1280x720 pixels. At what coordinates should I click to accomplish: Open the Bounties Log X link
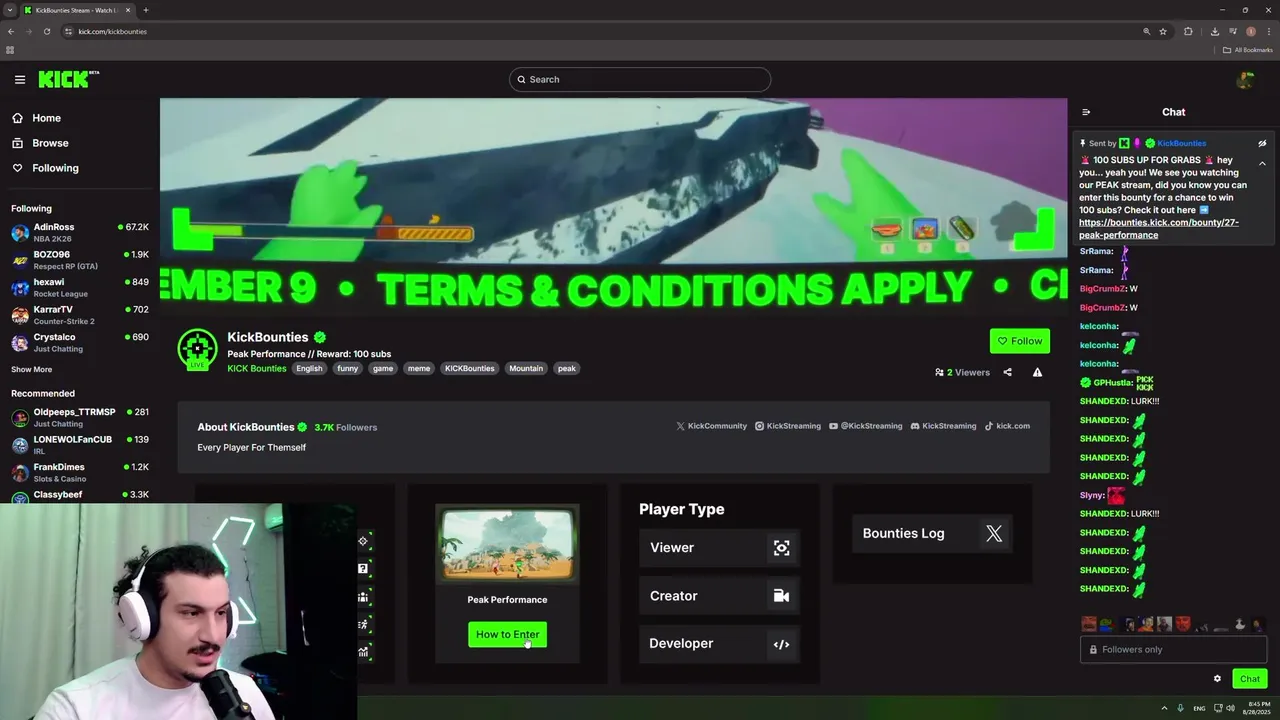pos(932,533)
